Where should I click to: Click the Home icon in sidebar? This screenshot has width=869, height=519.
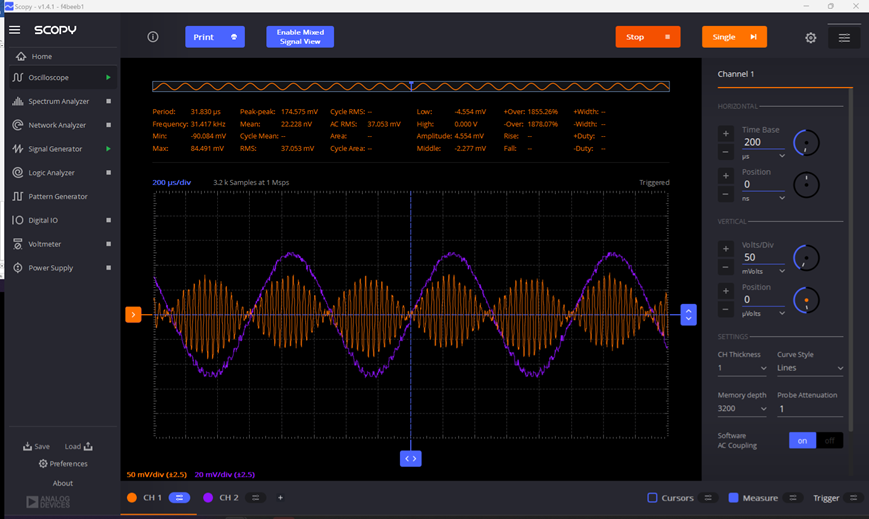coord(21,56)
